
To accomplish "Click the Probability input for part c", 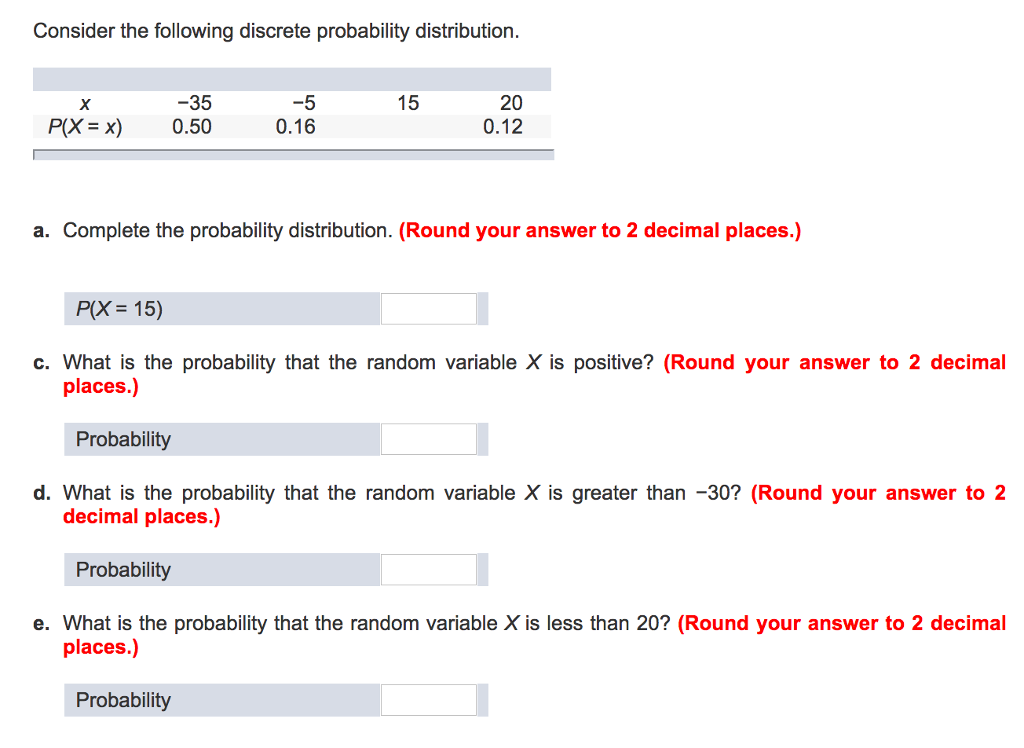I will (428, 438).
